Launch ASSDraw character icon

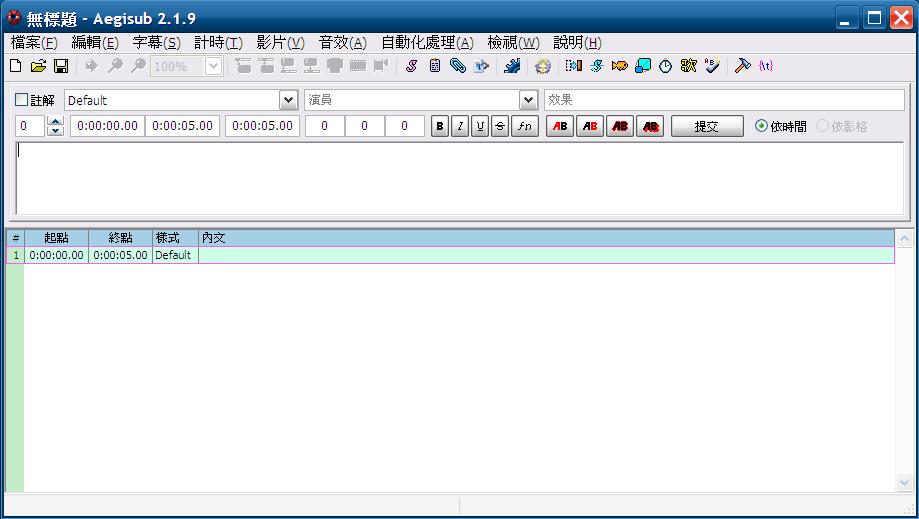[543, 66]
